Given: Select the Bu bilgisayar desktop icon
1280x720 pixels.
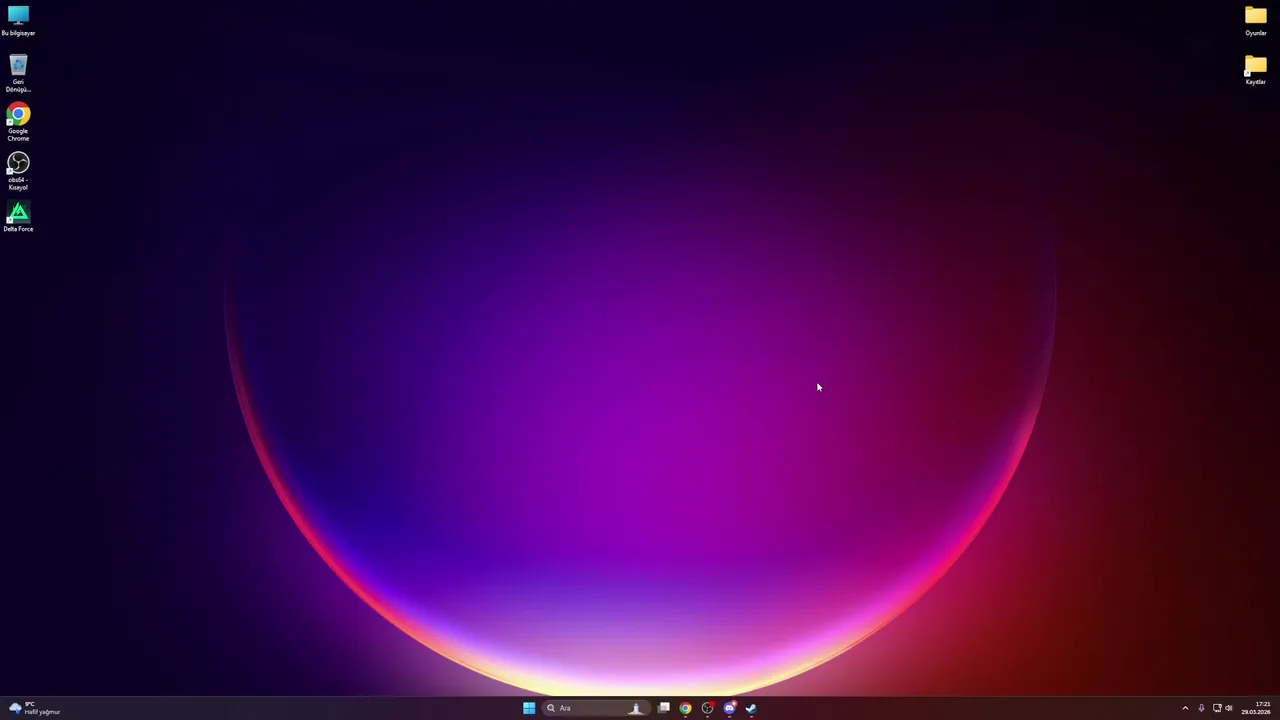Looking at the screenshot, I should click(x=18, y=20).
